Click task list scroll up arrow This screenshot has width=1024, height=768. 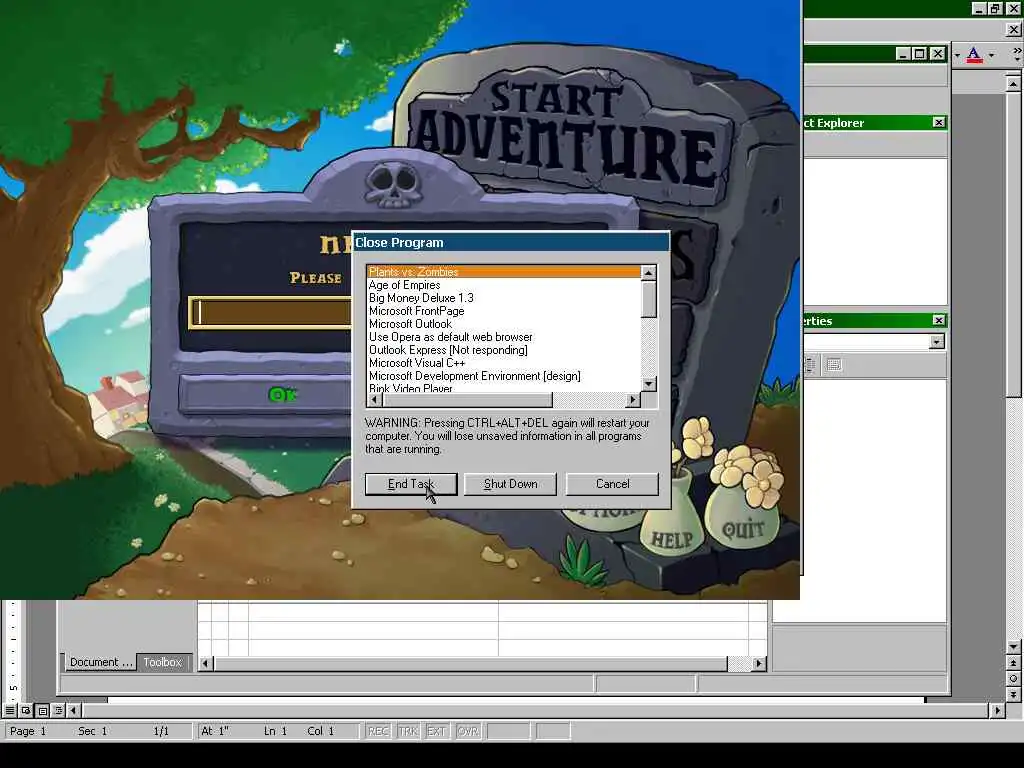(x=648, y=272)
